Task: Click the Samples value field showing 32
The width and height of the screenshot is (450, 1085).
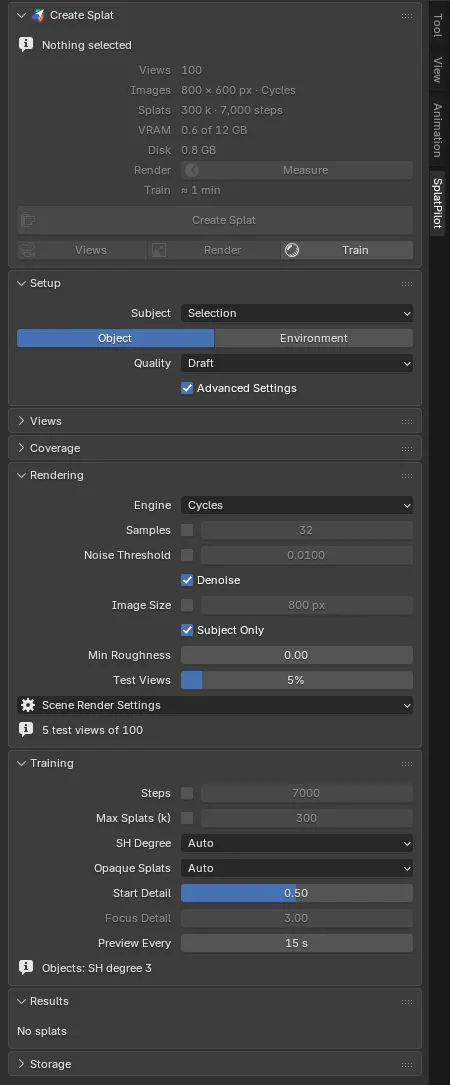Action: 307,530
